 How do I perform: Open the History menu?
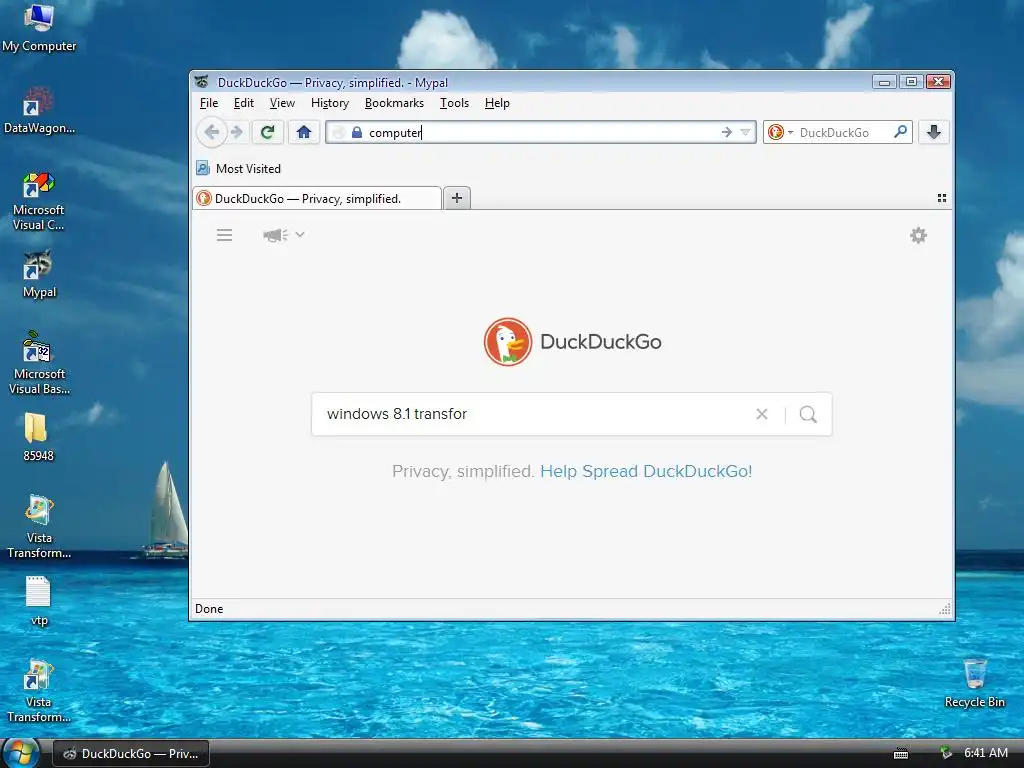coord(330,103)
